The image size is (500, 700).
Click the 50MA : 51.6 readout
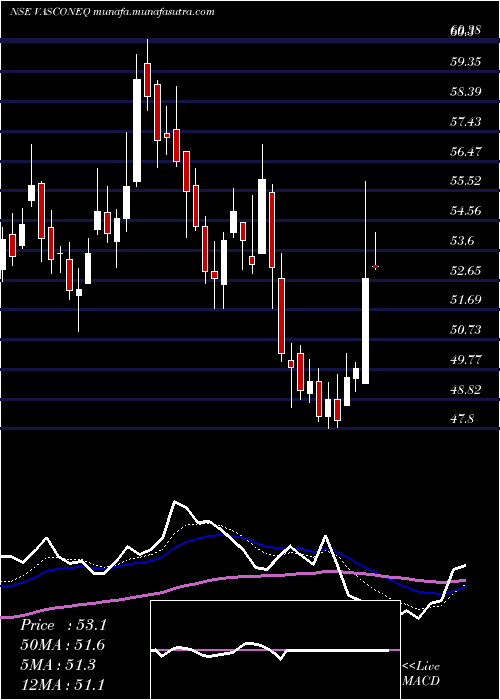point(63,645)
